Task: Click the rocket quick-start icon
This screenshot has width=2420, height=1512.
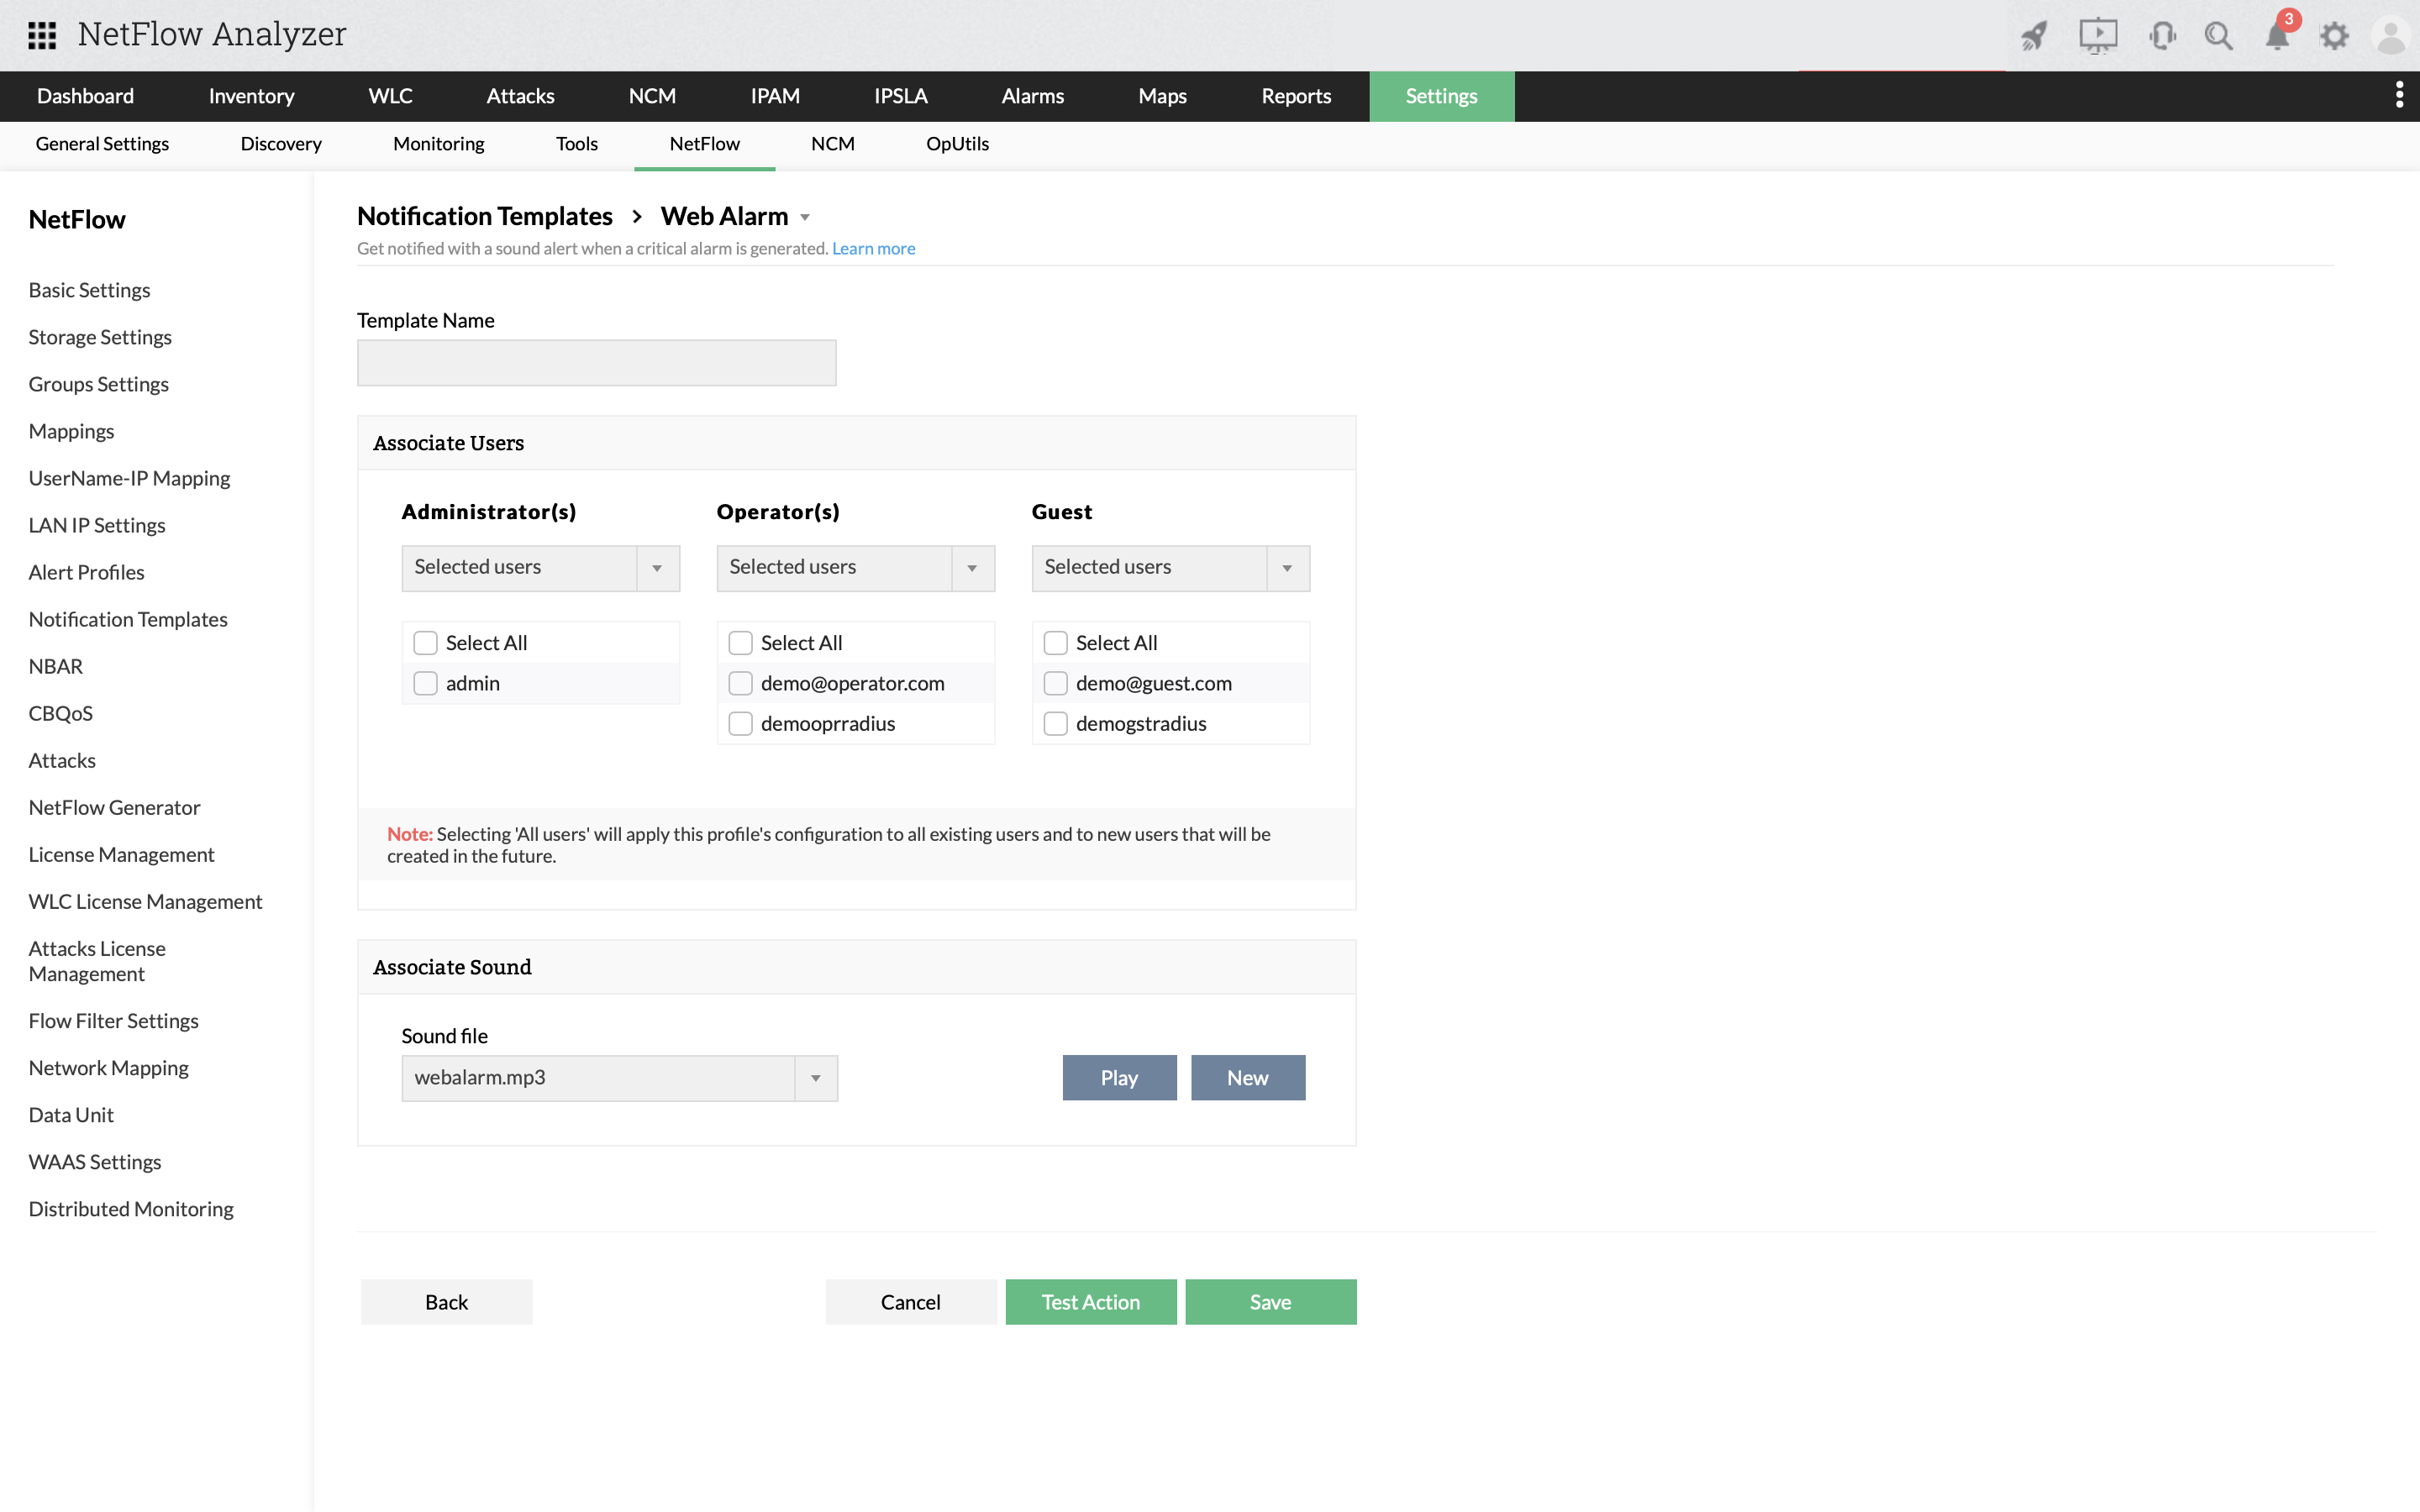Action: click(2034, 36)
